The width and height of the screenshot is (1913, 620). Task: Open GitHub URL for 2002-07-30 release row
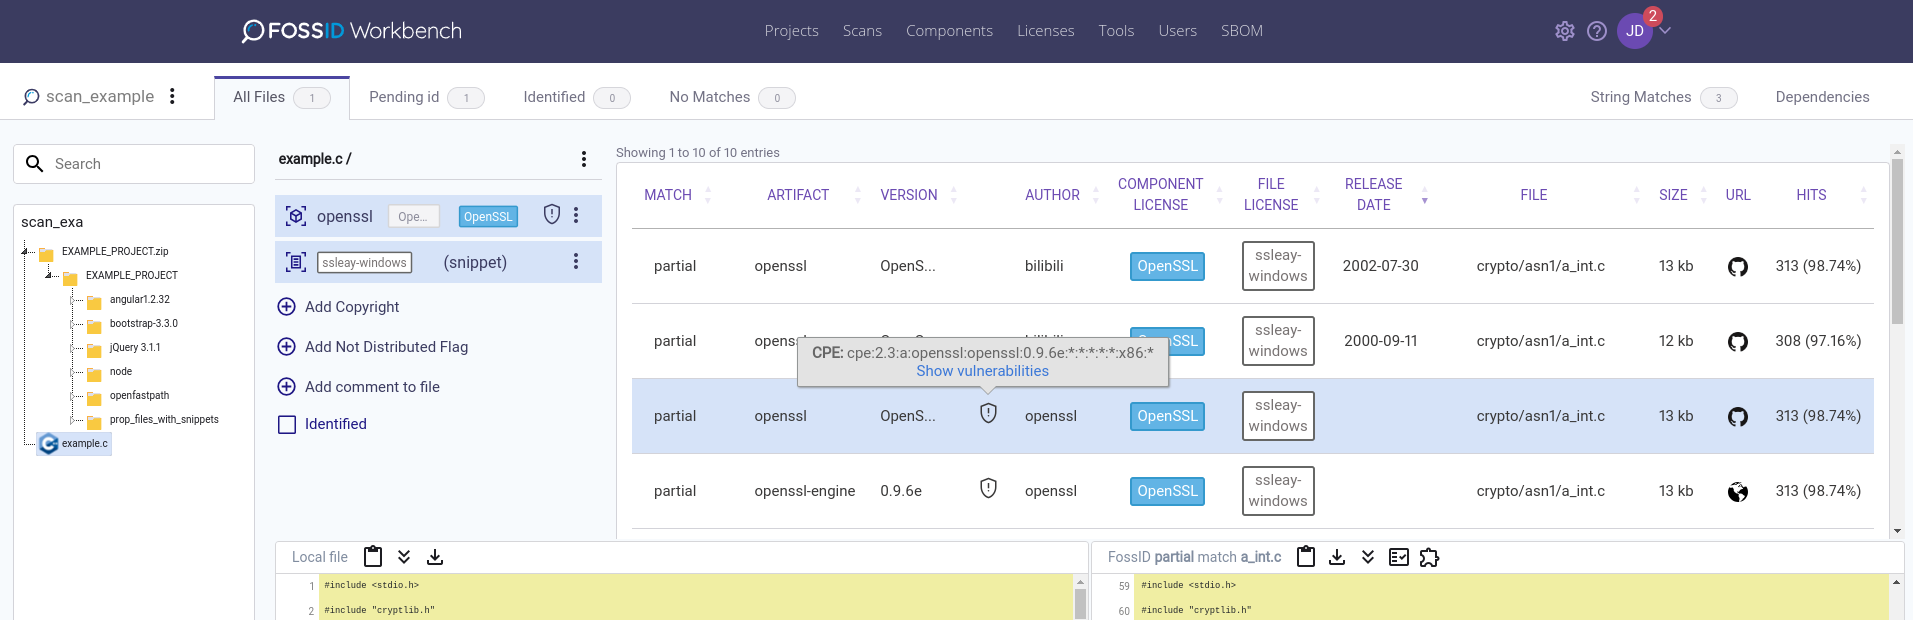pos(1738,266)
